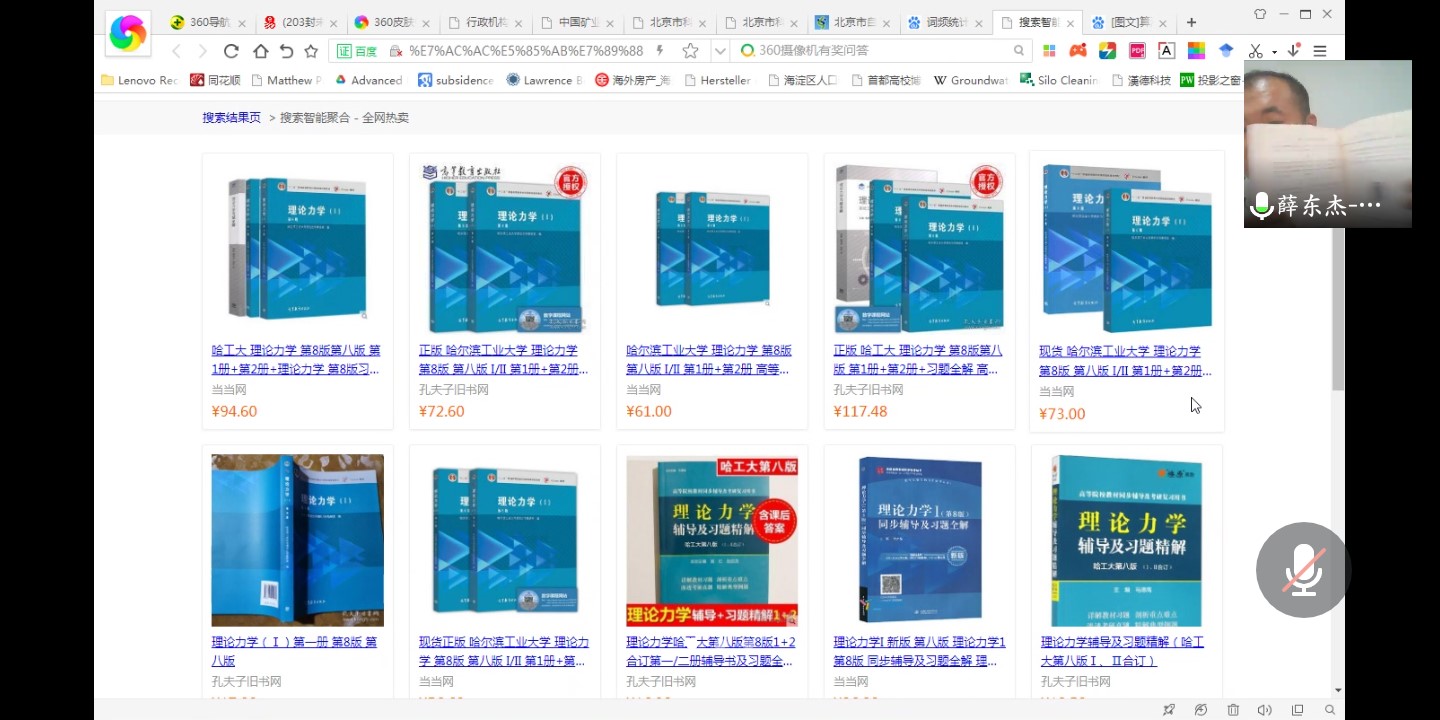Close the 搜索智能 tab
Screen dimensions: 1440x720
tap(1072, 23)
